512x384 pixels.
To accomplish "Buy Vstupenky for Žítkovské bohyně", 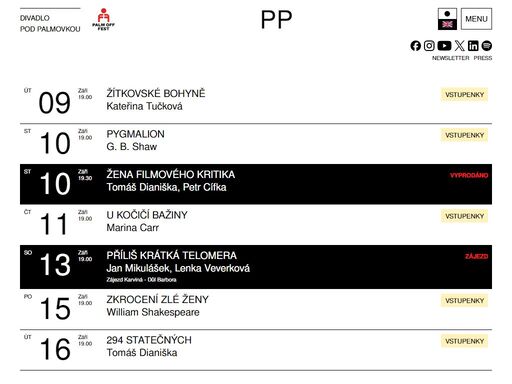I will (x=464, y=95).
